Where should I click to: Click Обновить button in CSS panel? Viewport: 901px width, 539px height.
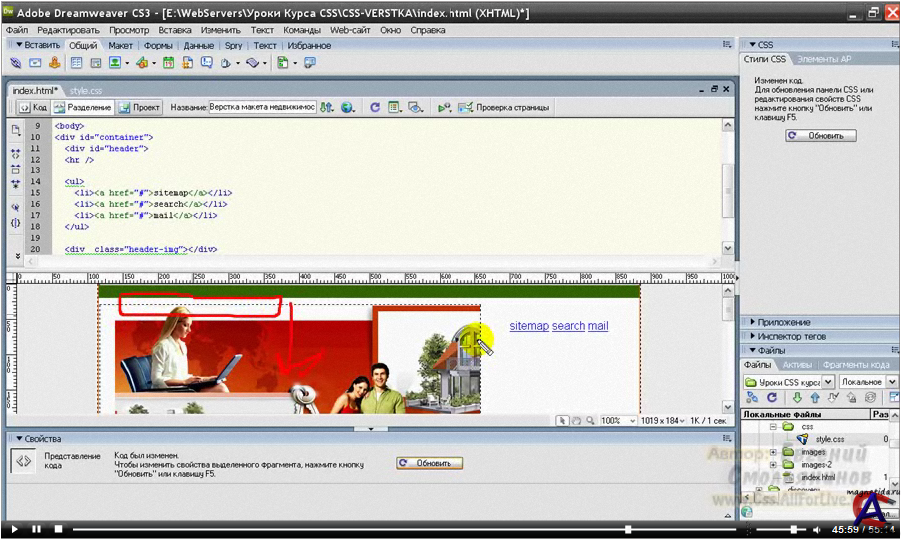[821, 136]
